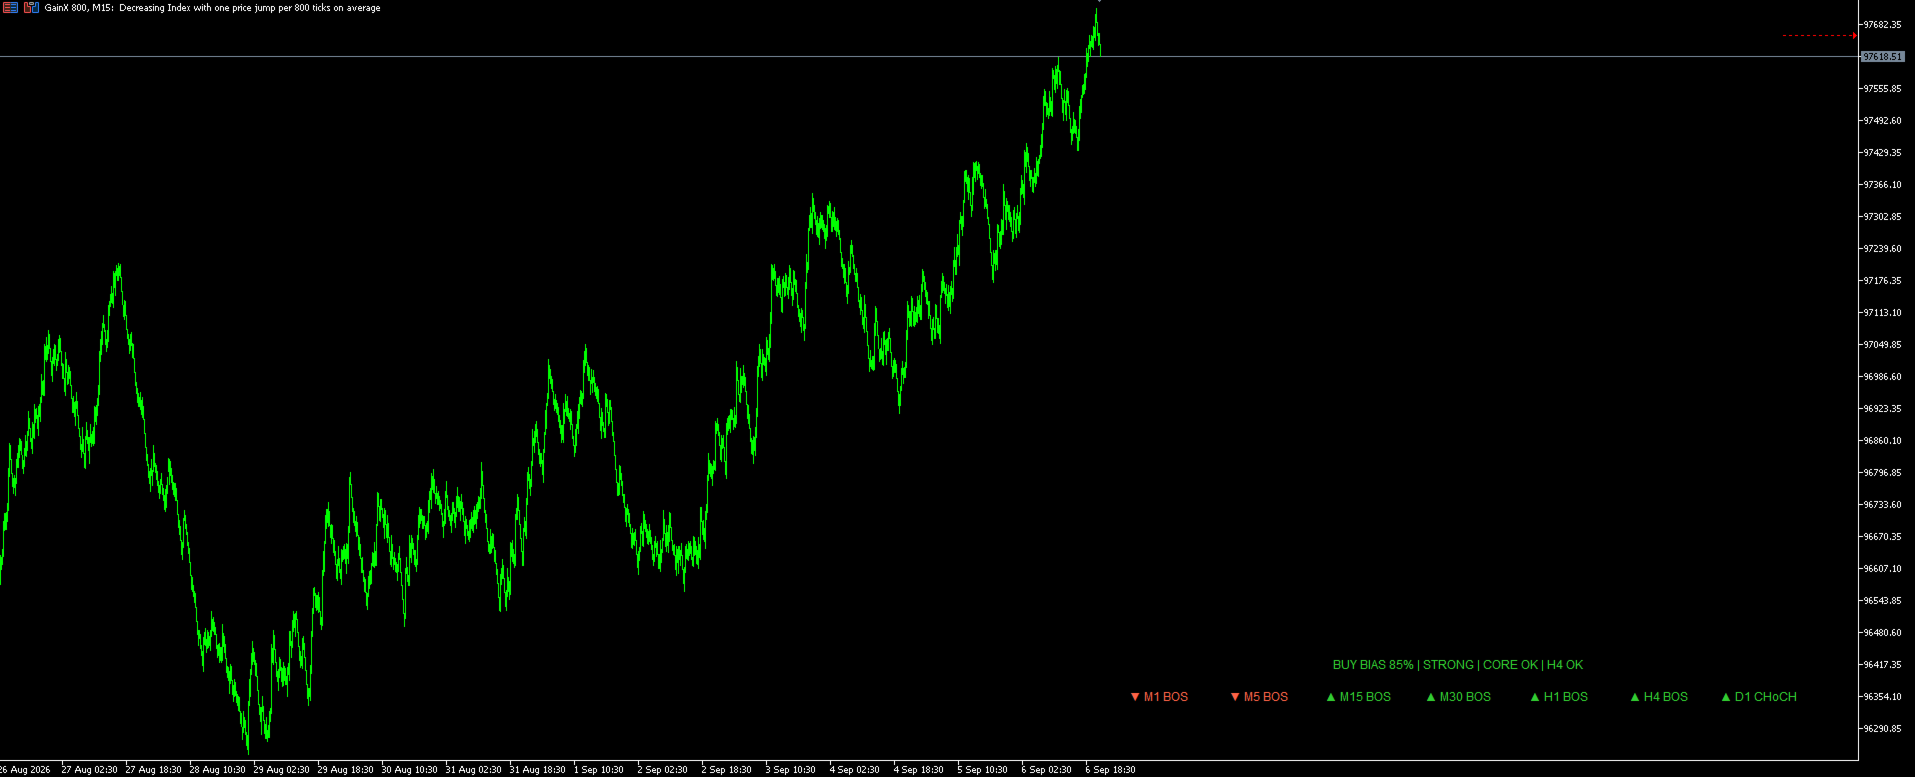Select the D1 CHoCH label
The width and height of the screenshot is (1915, 777).
click(x=1766, y=697)
